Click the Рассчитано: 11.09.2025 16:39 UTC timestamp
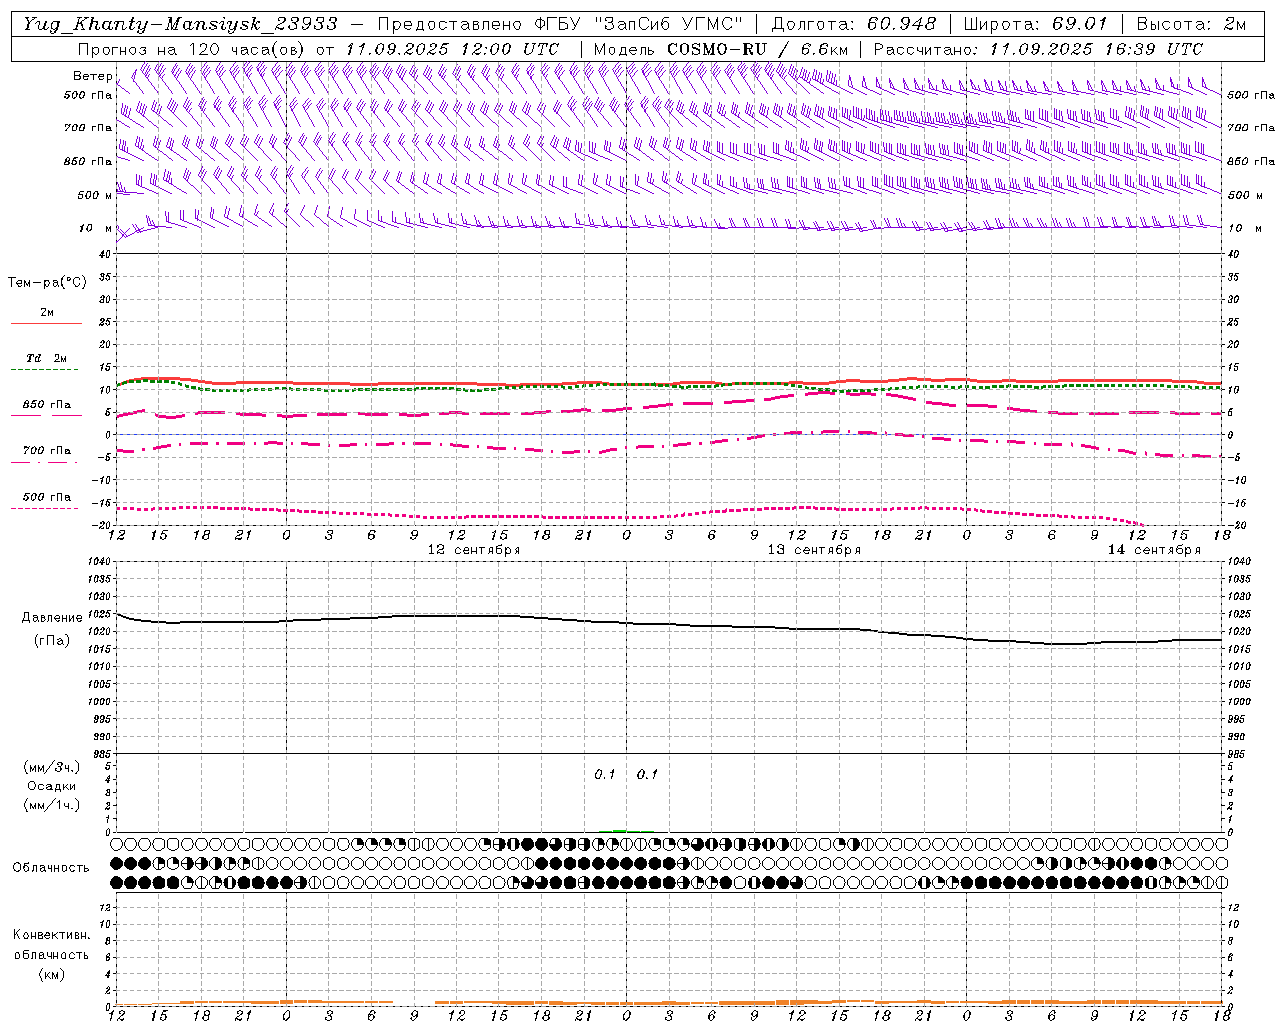 pyautogui.click(x=1038, y=49)
